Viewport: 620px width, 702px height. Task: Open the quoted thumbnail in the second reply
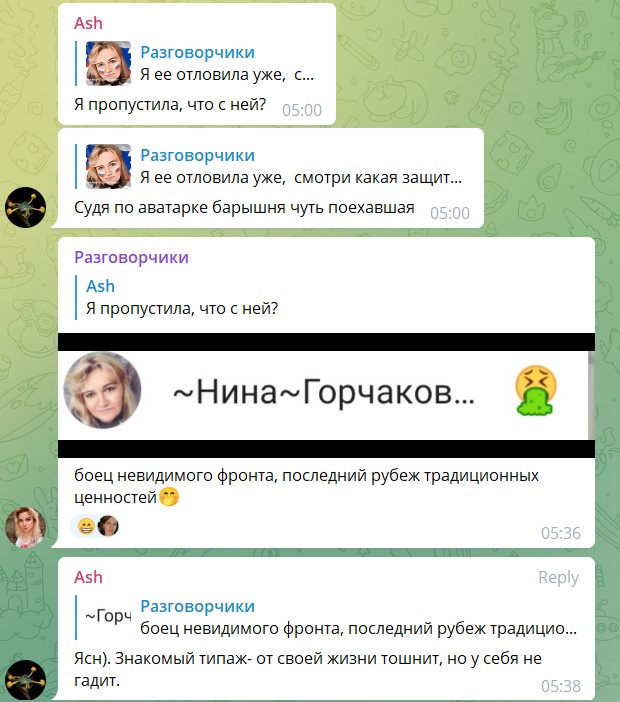(x=108, y=166)
